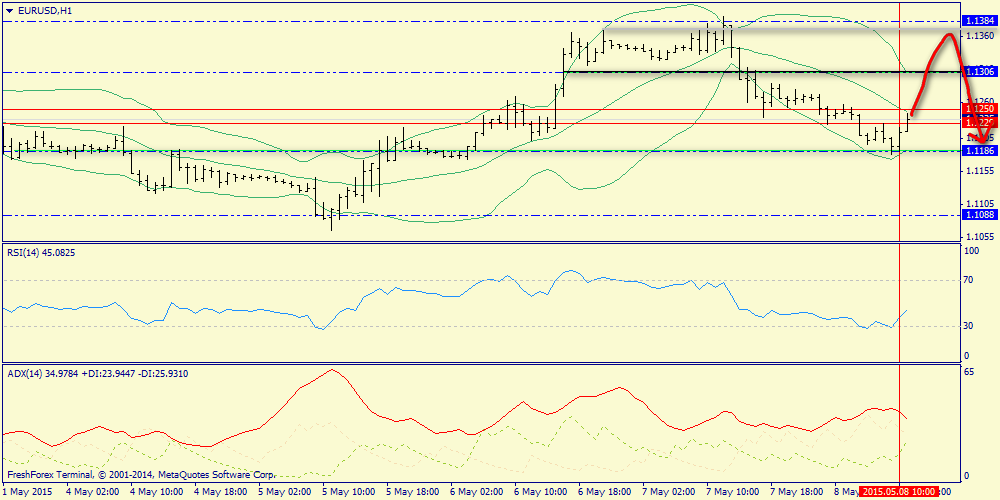Screen dimensions: 1000x500
Task: Click the FreshForex Terminal copyright text
Action: pyautogui.click(x=140, y=475)
